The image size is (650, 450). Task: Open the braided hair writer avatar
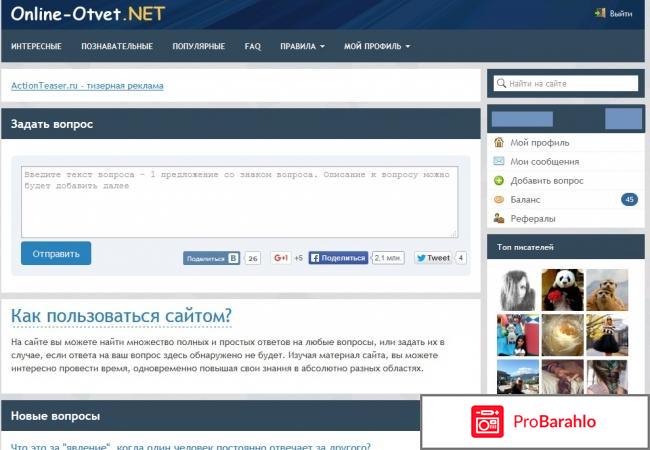607,376
